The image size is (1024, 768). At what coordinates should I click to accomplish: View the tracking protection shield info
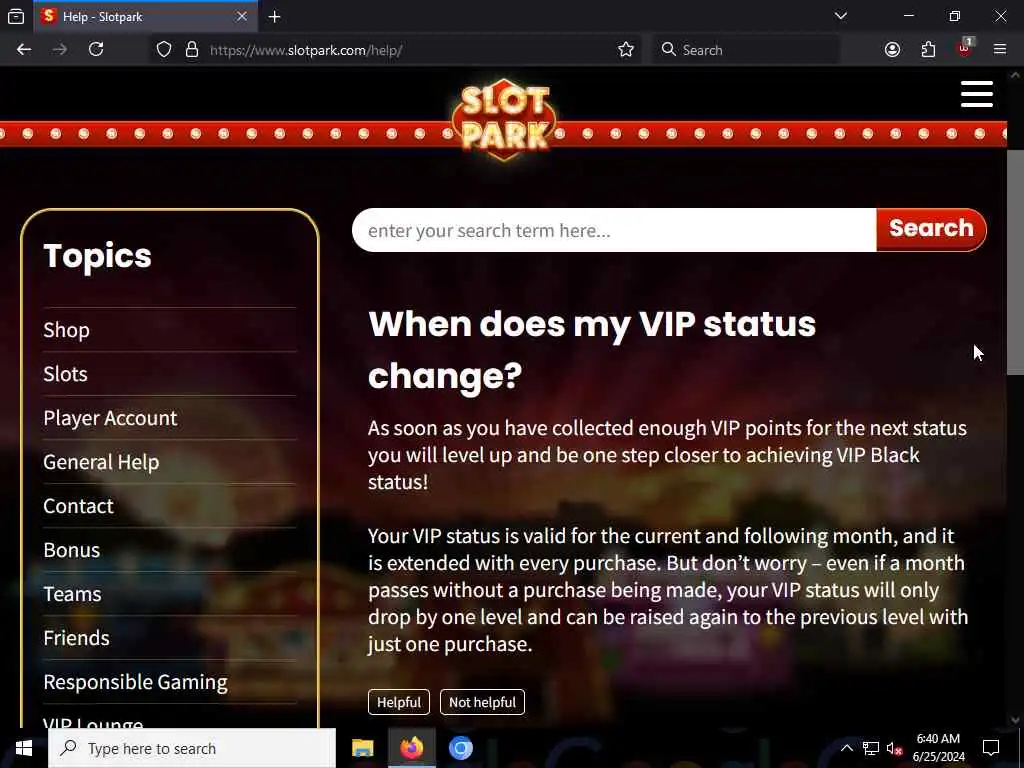164,50
